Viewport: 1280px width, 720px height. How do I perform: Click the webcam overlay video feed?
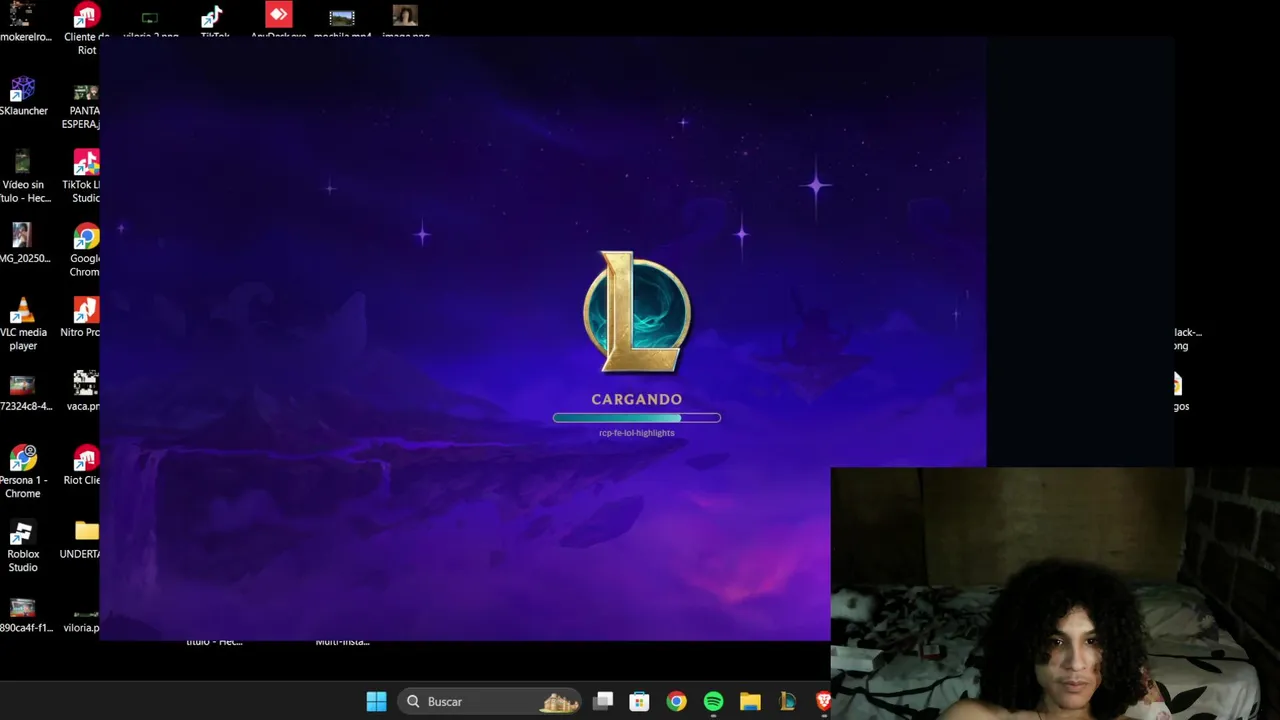click(x=1055, y=593)
